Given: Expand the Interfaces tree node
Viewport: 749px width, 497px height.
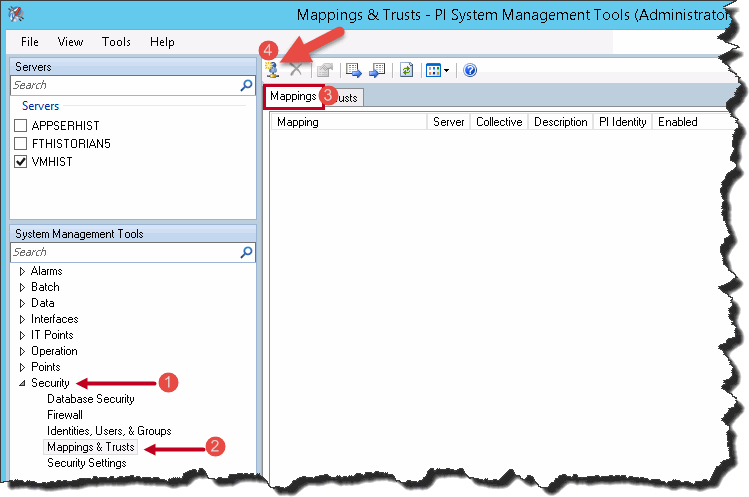Looking at the screenshot, I should tap(22, 319).
